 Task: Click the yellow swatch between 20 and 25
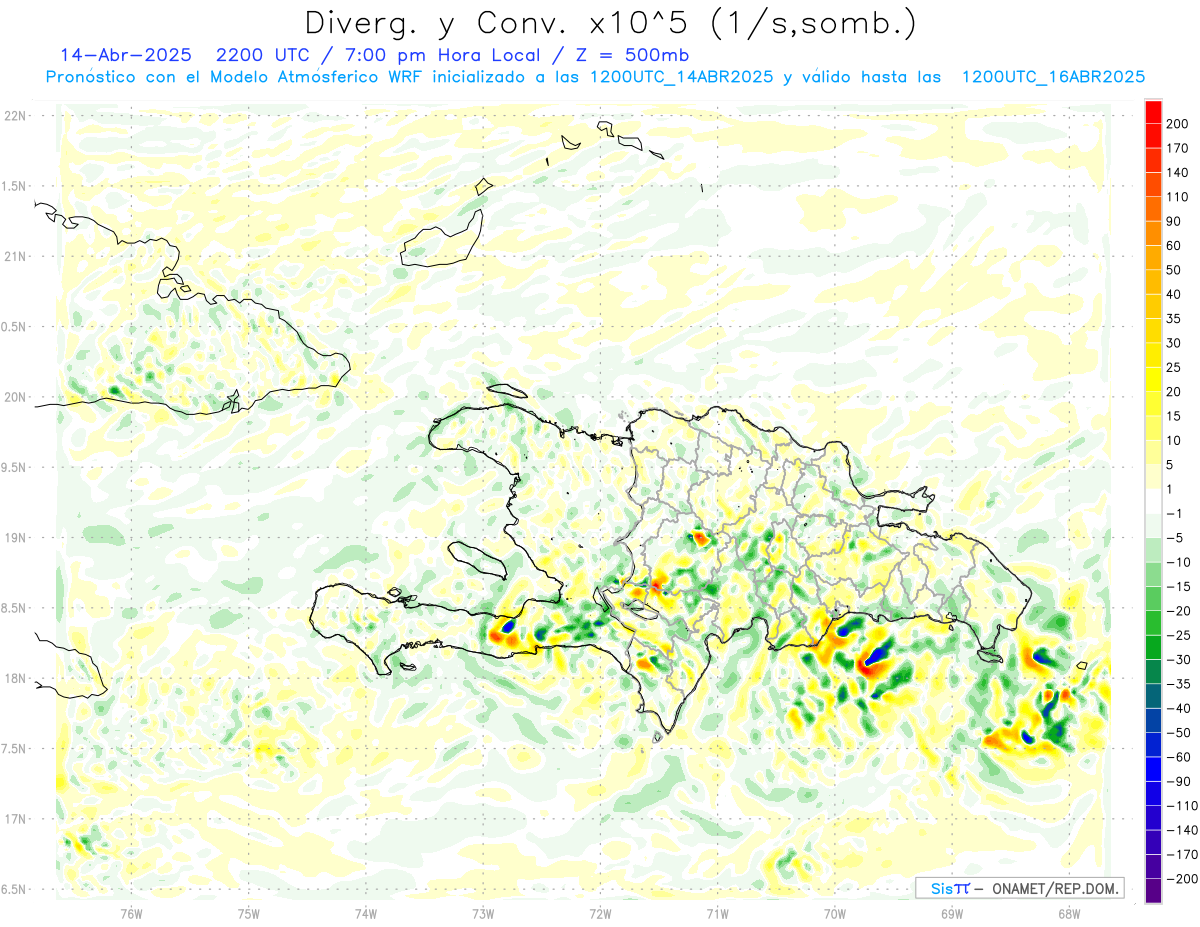tap(1153, 379)
